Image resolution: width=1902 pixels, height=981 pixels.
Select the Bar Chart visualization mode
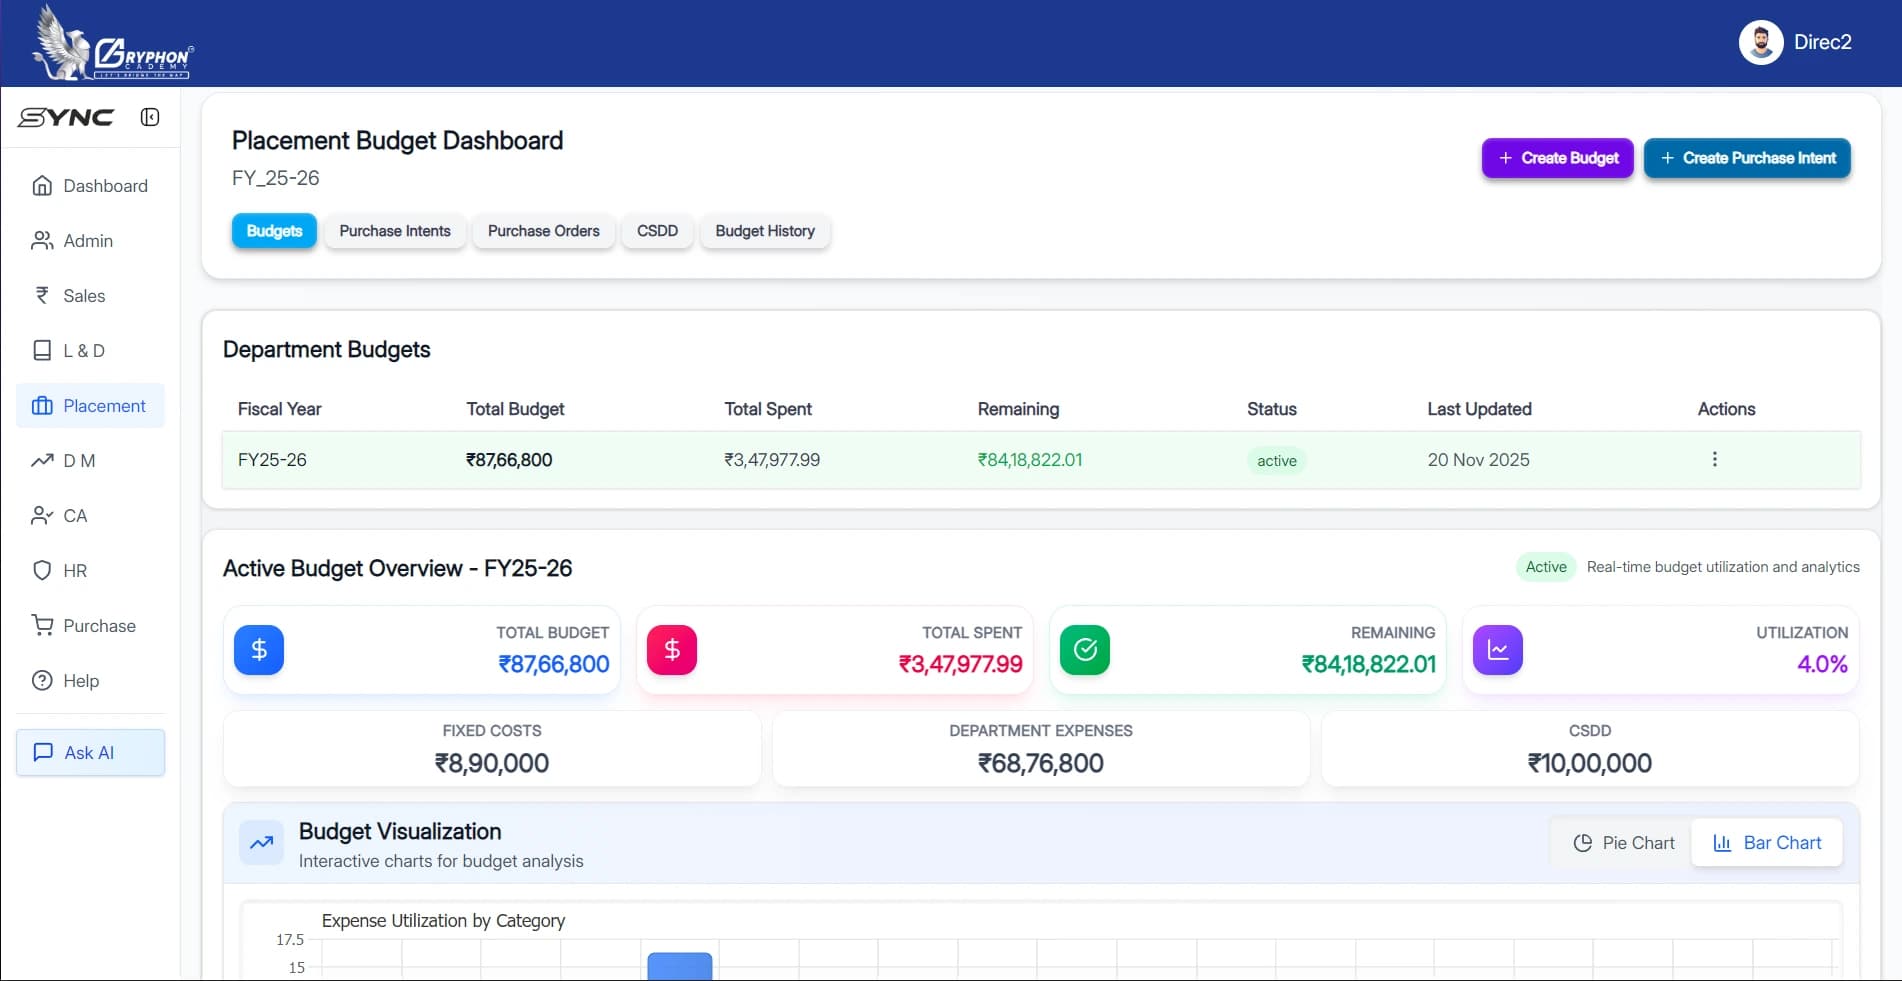click(1767, 842)
